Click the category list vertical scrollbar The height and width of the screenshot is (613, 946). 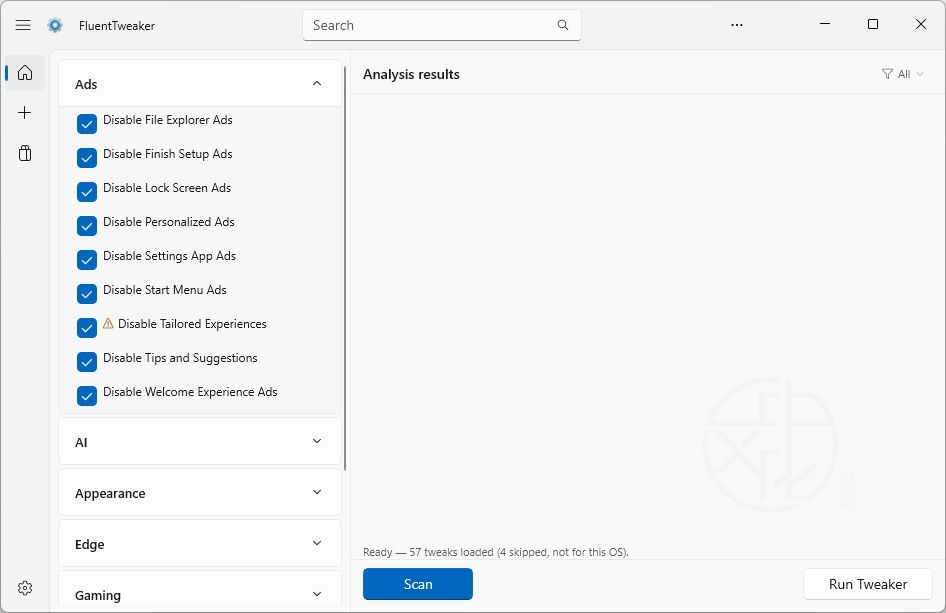tap(344, 268)
